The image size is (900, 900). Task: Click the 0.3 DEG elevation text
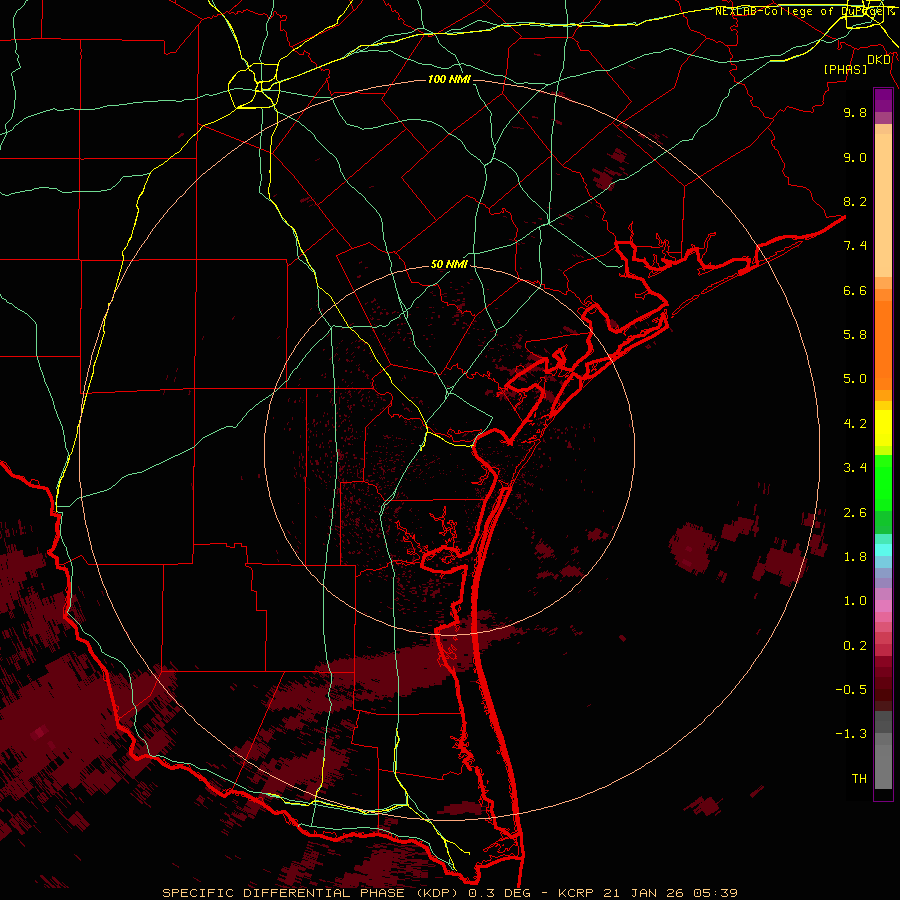click(x=499, y=893)
